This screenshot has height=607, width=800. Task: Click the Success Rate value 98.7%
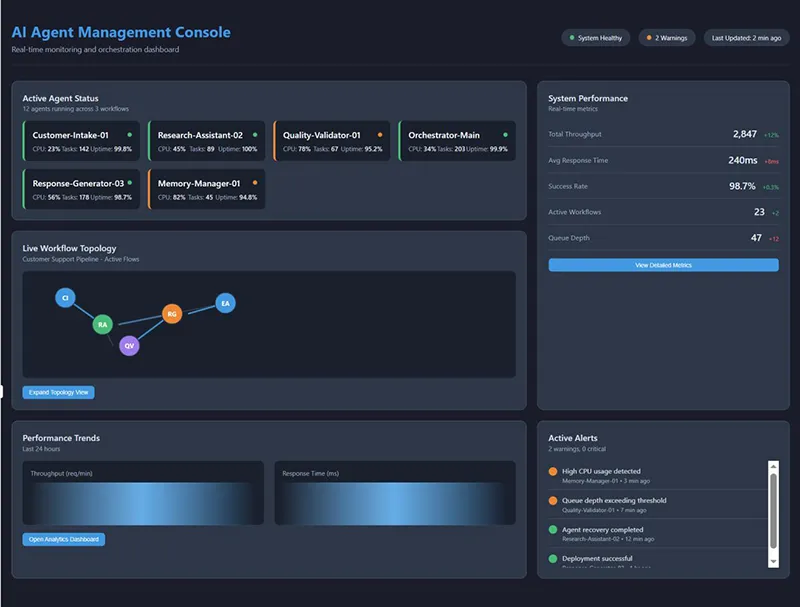coord(742,186)
